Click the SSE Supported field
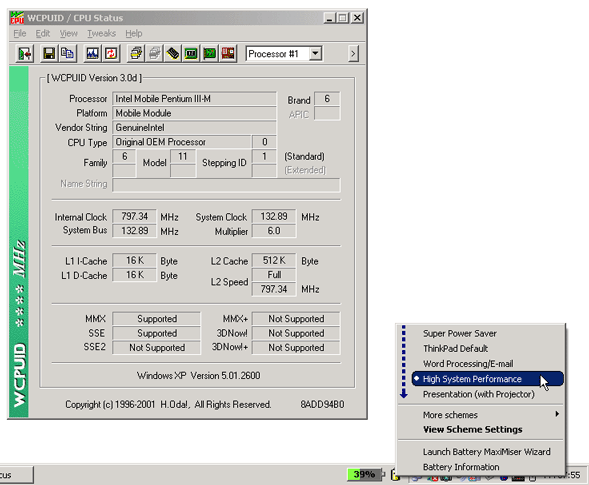Viewport: 589px width, 485px height. (x=157, y=333)
